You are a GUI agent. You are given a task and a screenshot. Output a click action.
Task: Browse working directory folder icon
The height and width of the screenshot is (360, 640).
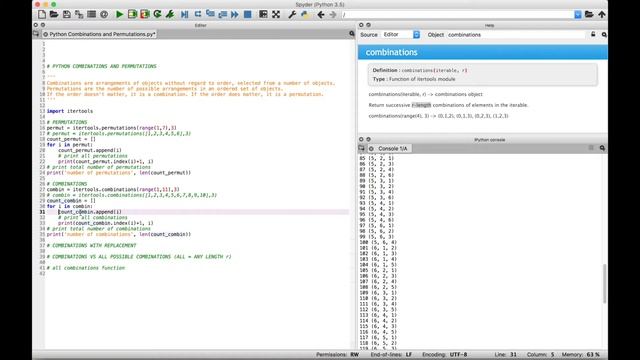(x=589, y=14)
